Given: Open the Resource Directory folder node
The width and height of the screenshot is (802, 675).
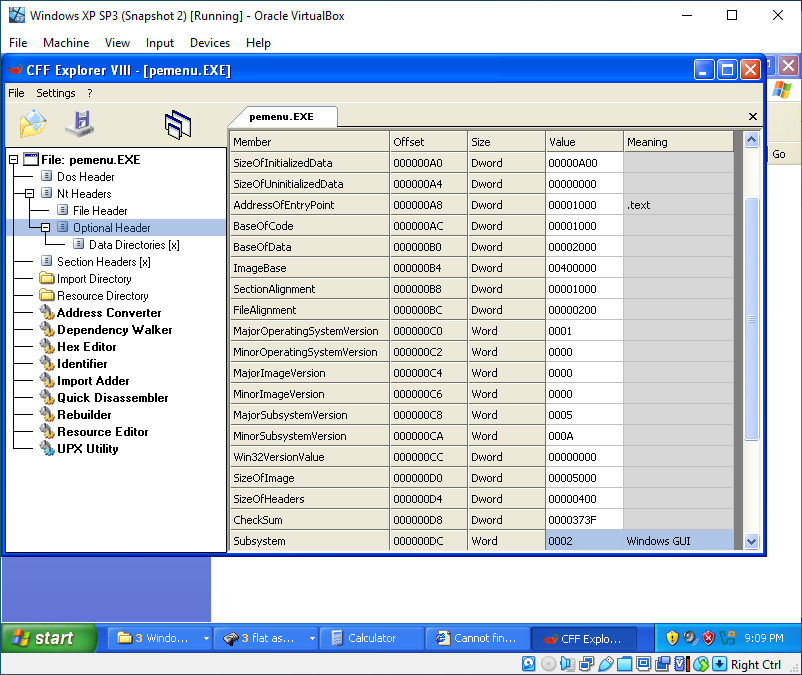Looking at the screenshot, I should click(x=102, y=296).
